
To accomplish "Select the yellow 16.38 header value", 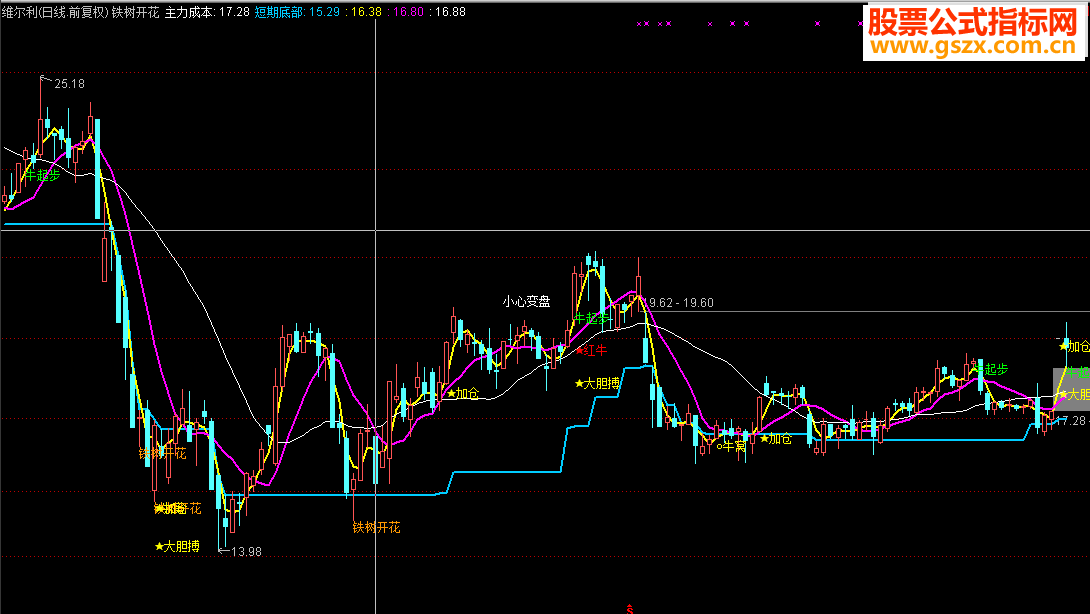I will pyautogui.click(x=364, y=12).
